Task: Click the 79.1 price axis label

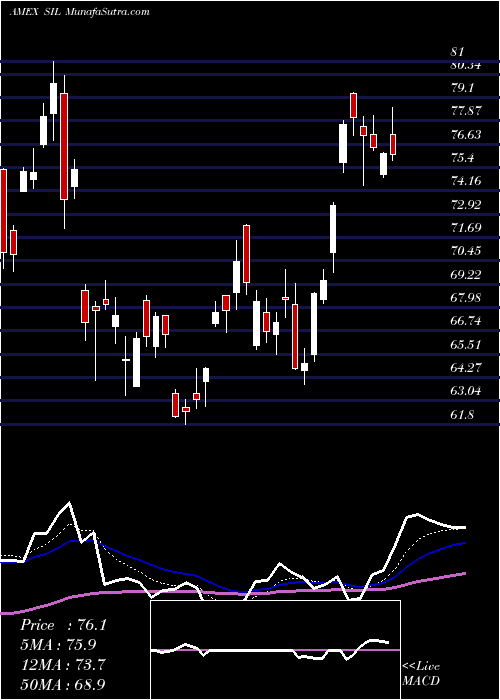Action: click(x=463, y=88)
